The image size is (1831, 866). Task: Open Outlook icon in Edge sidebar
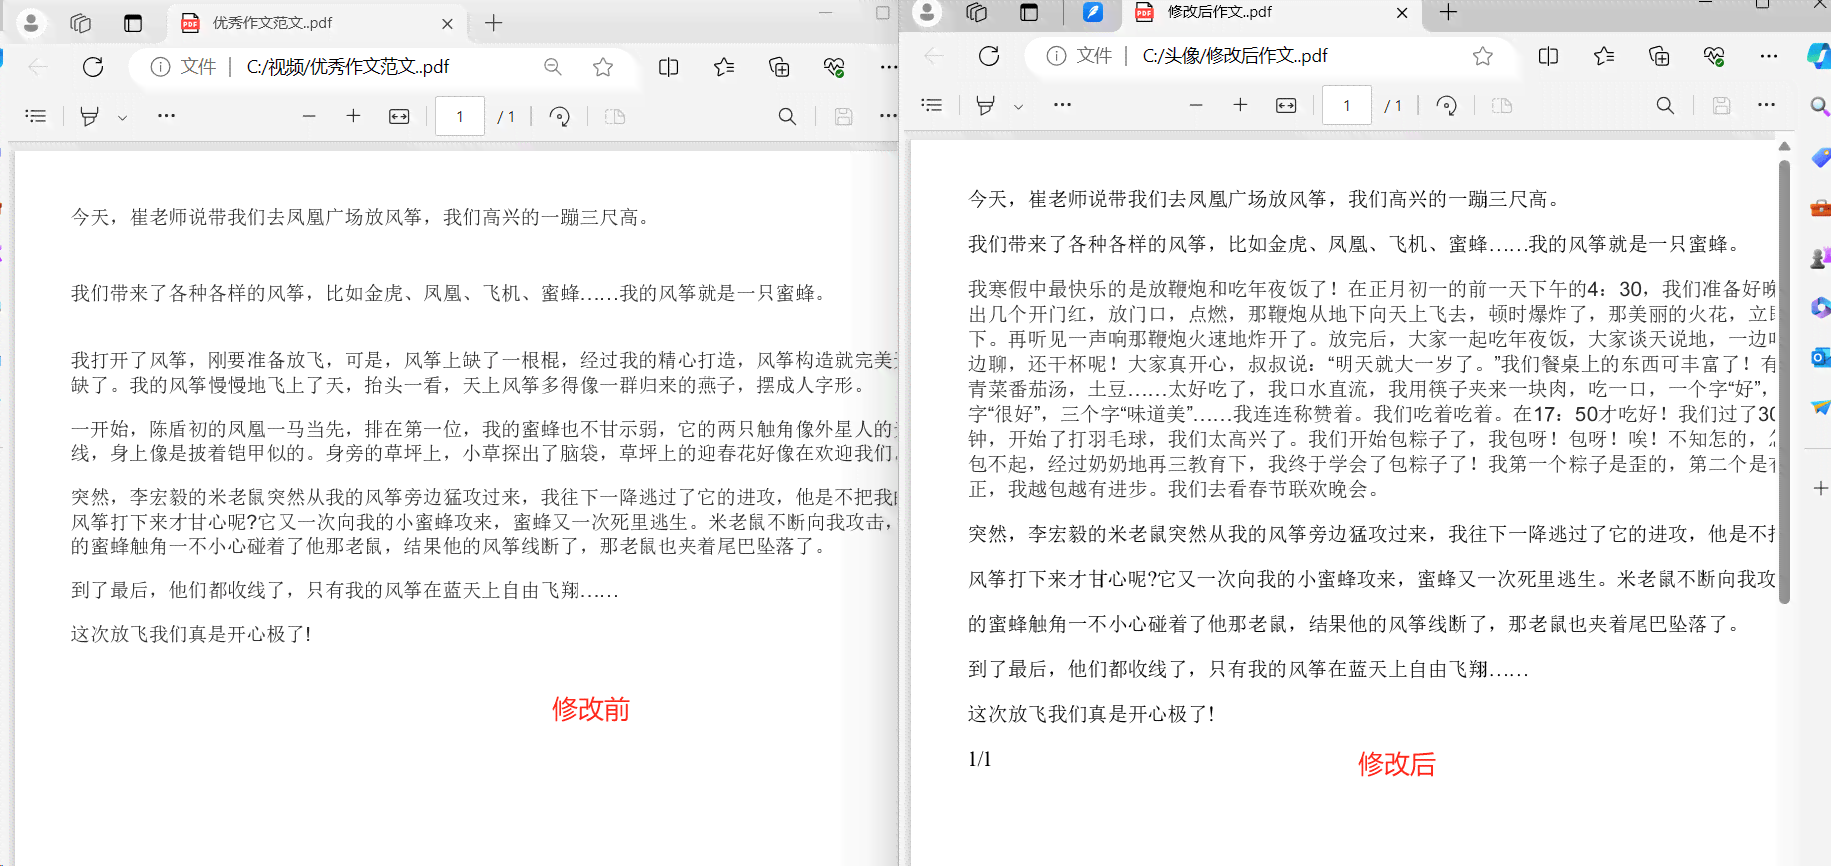[x=1820, y=357]
